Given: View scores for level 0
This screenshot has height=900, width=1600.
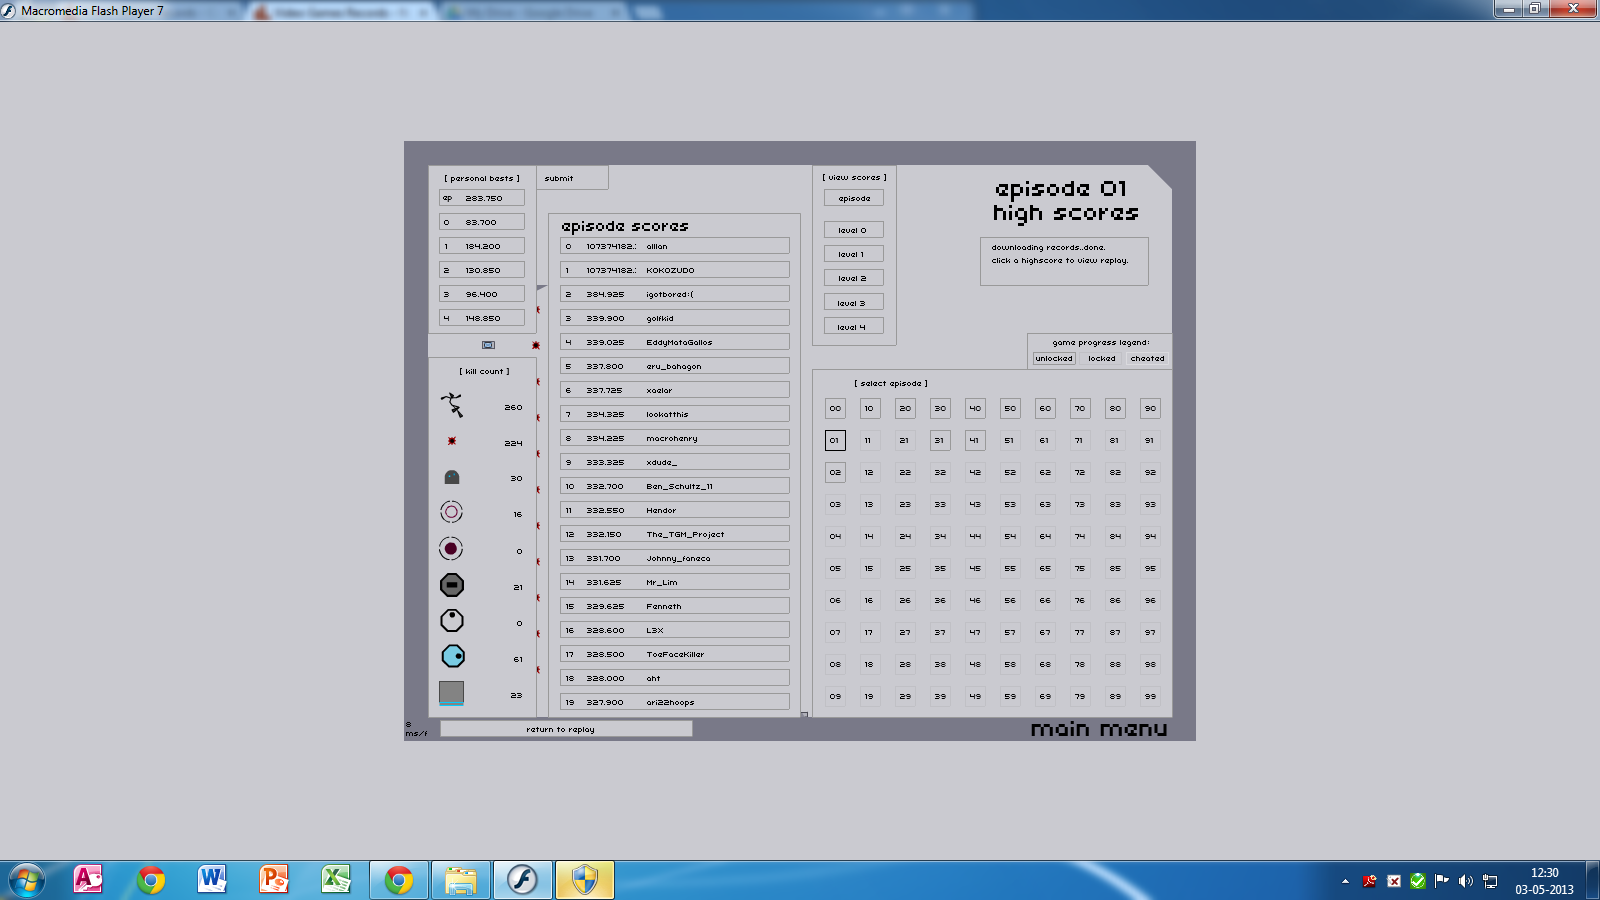Looking at the screenshot, I should 853,230.
